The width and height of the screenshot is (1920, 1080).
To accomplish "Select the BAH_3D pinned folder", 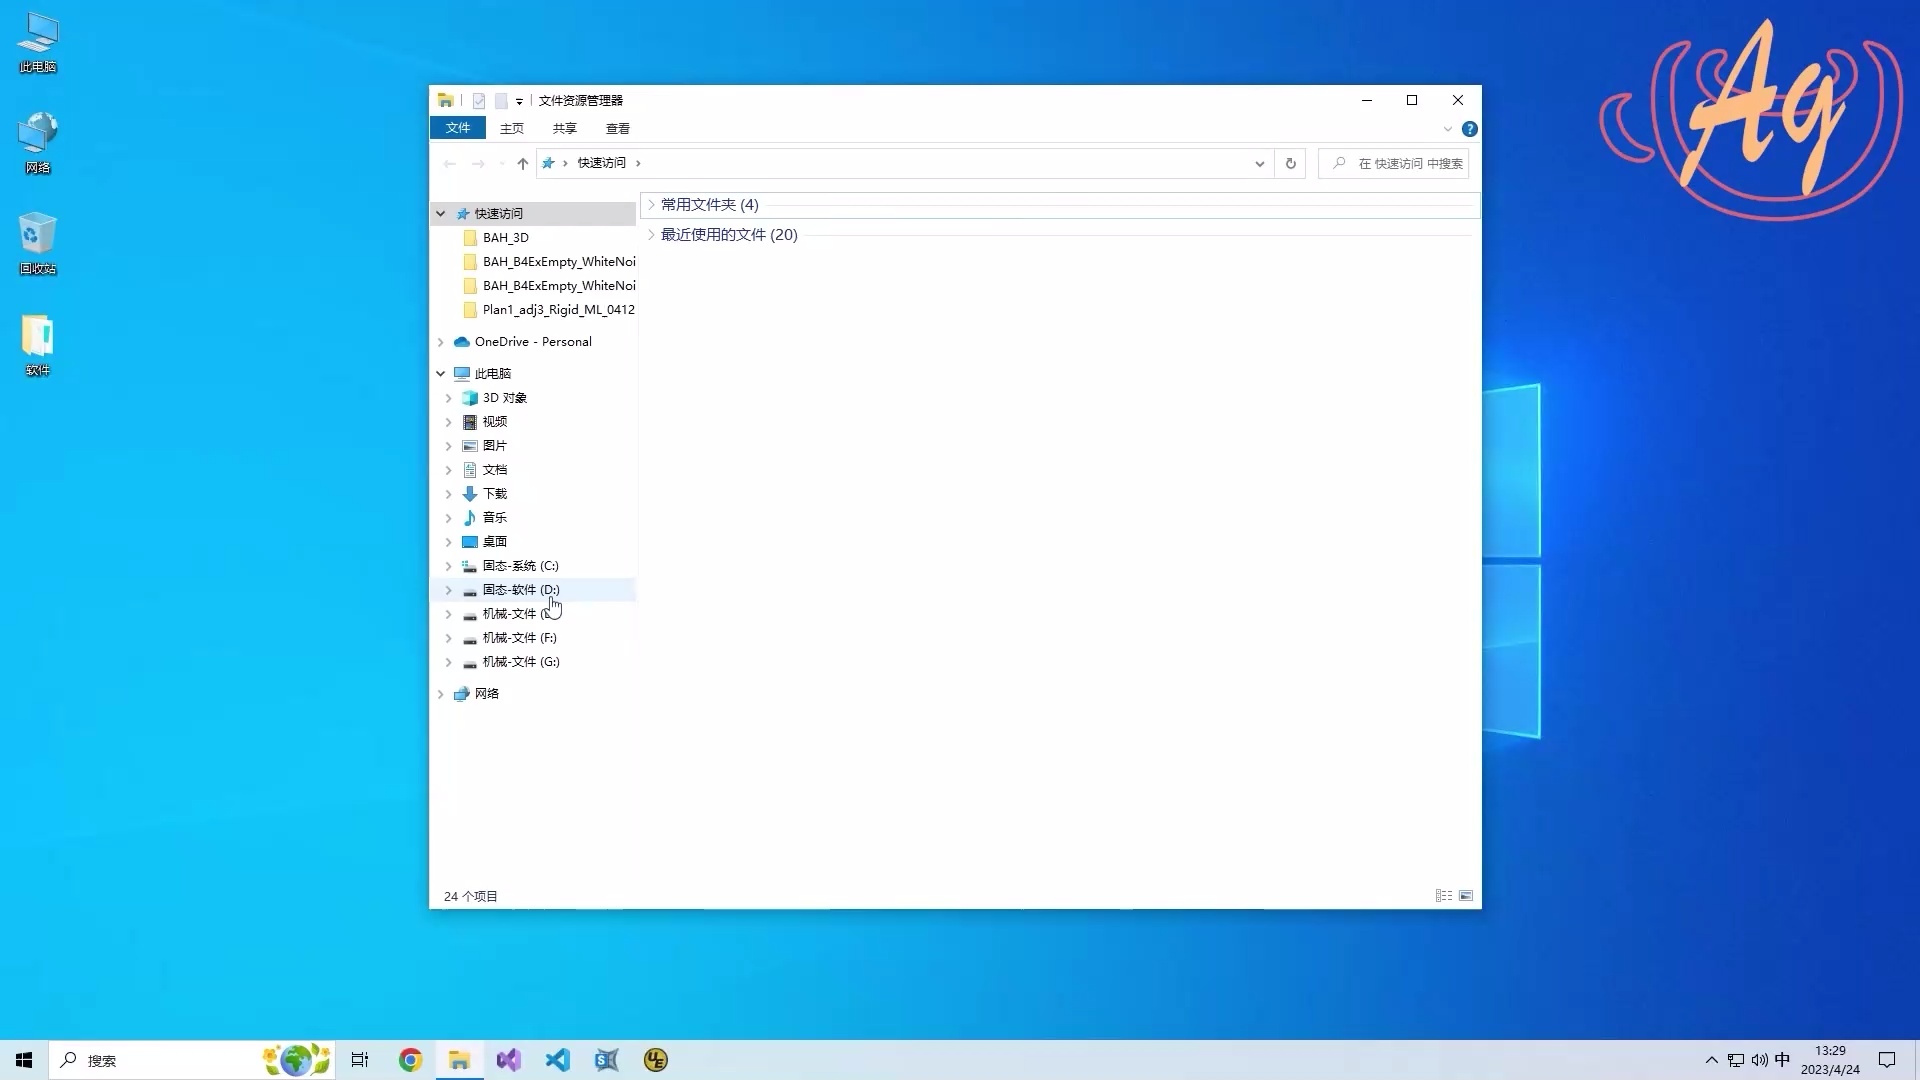I will (506, 237).
